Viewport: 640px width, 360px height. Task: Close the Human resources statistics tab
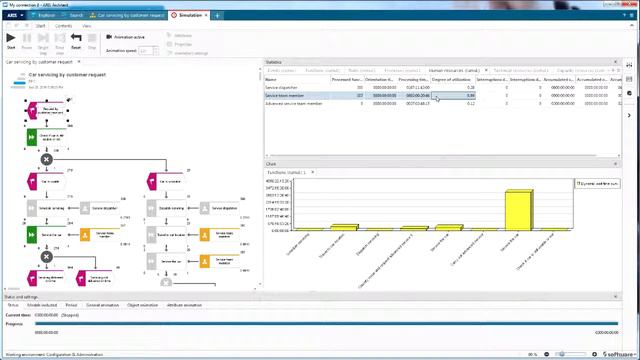point(486,71)
